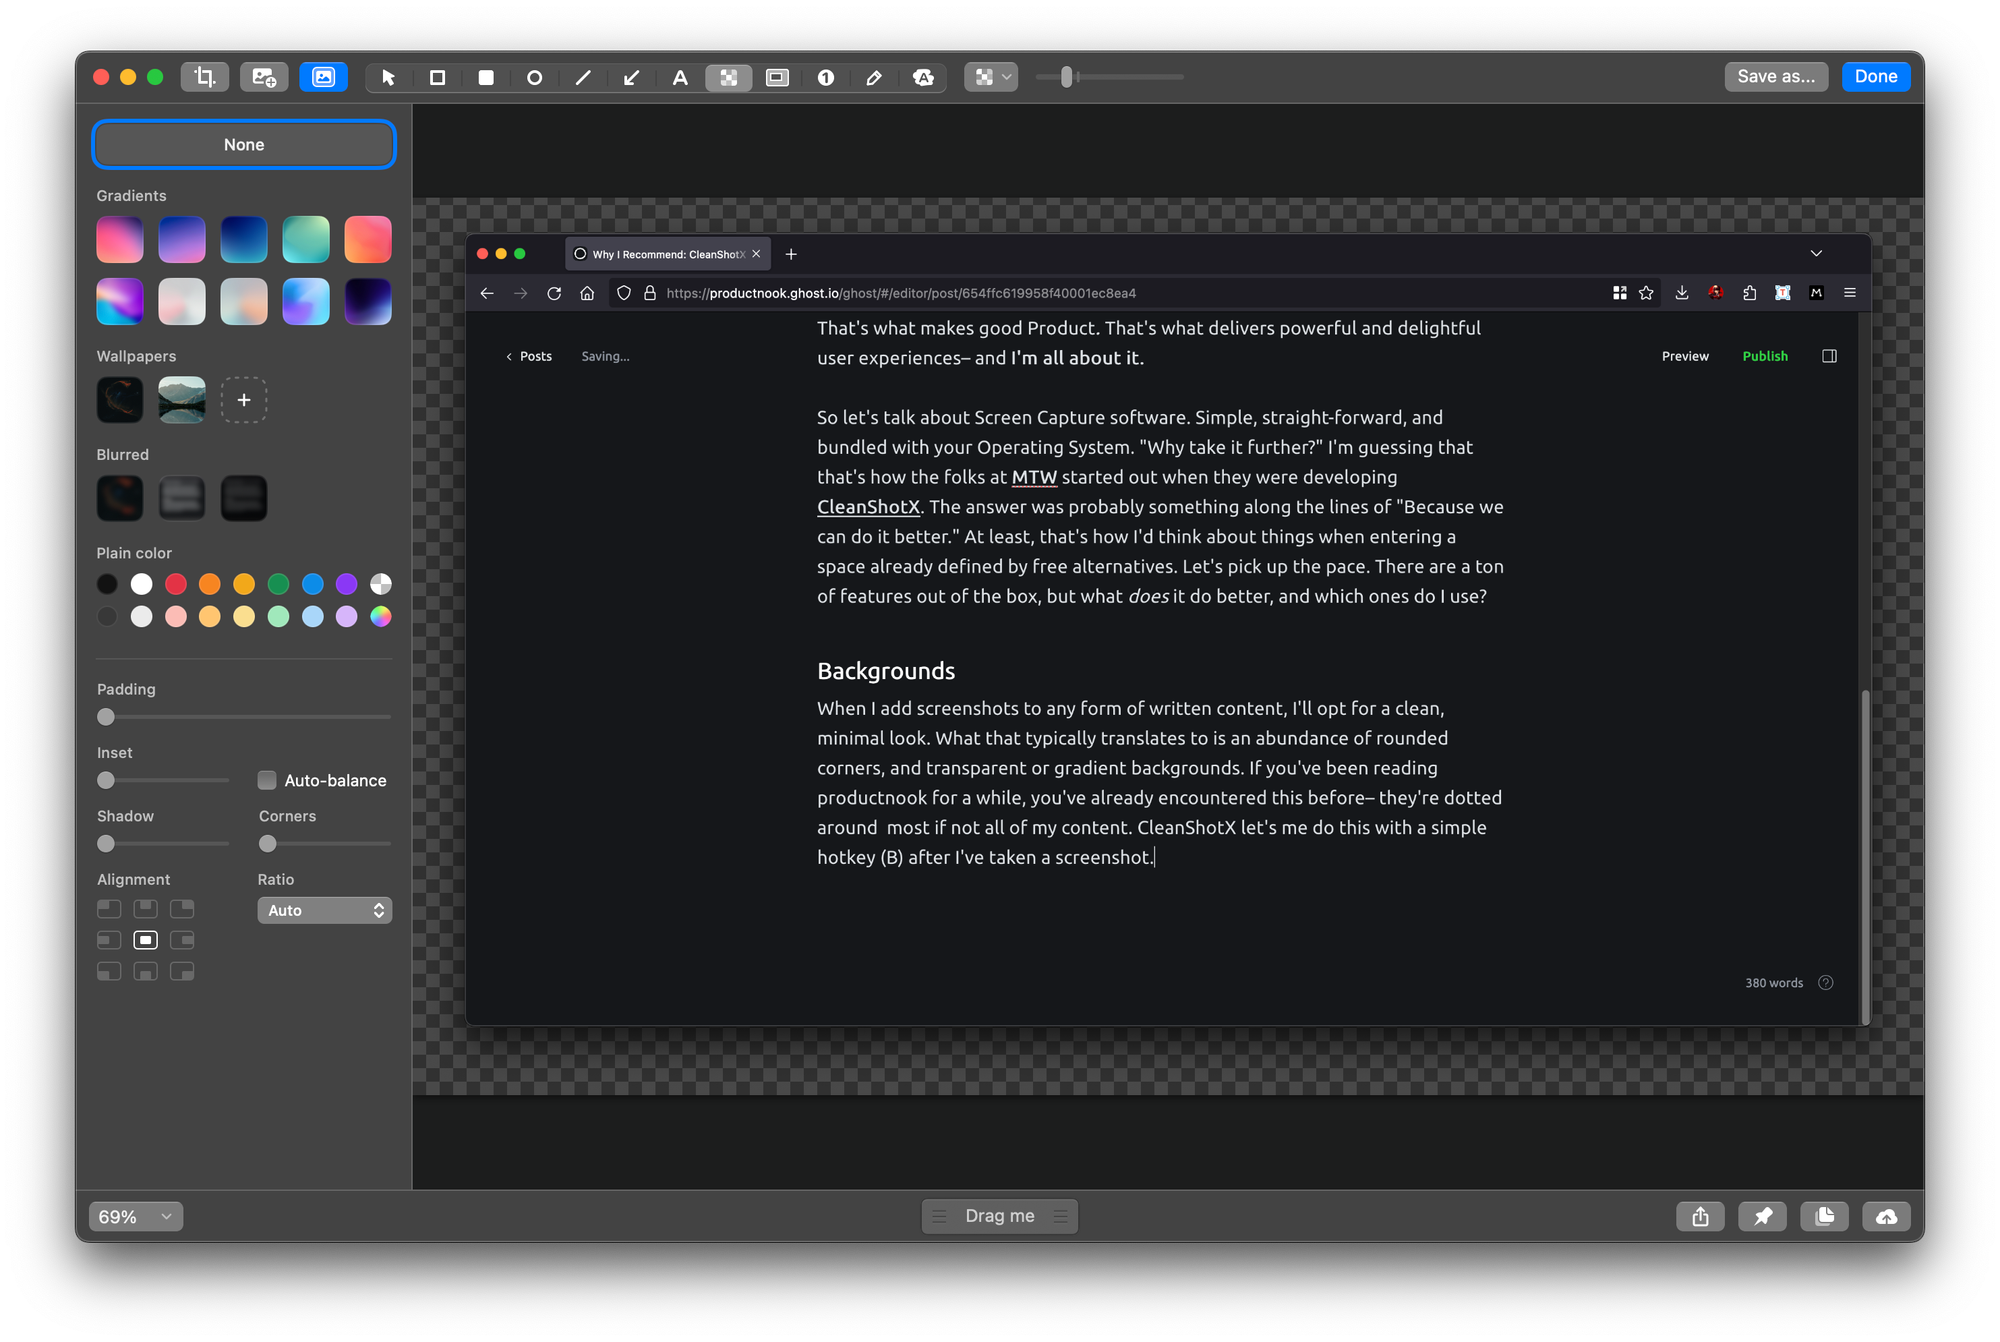2000x1342 pixels.
Task: Click the CleanShotX hyperlink in text
Action: (868, 507)
